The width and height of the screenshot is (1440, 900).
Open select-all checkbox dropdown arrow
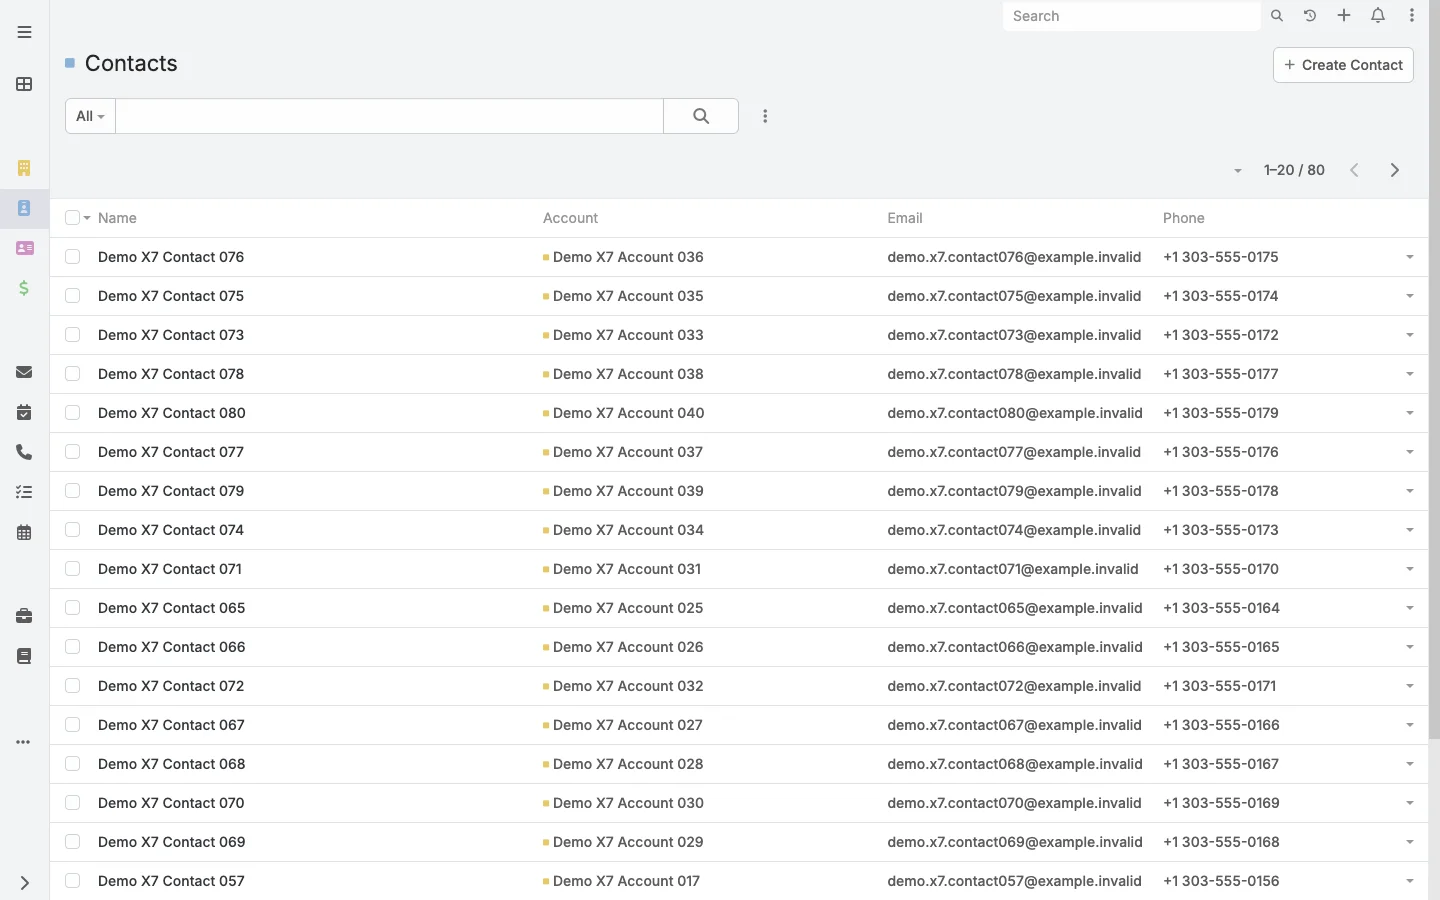(87, 218)
